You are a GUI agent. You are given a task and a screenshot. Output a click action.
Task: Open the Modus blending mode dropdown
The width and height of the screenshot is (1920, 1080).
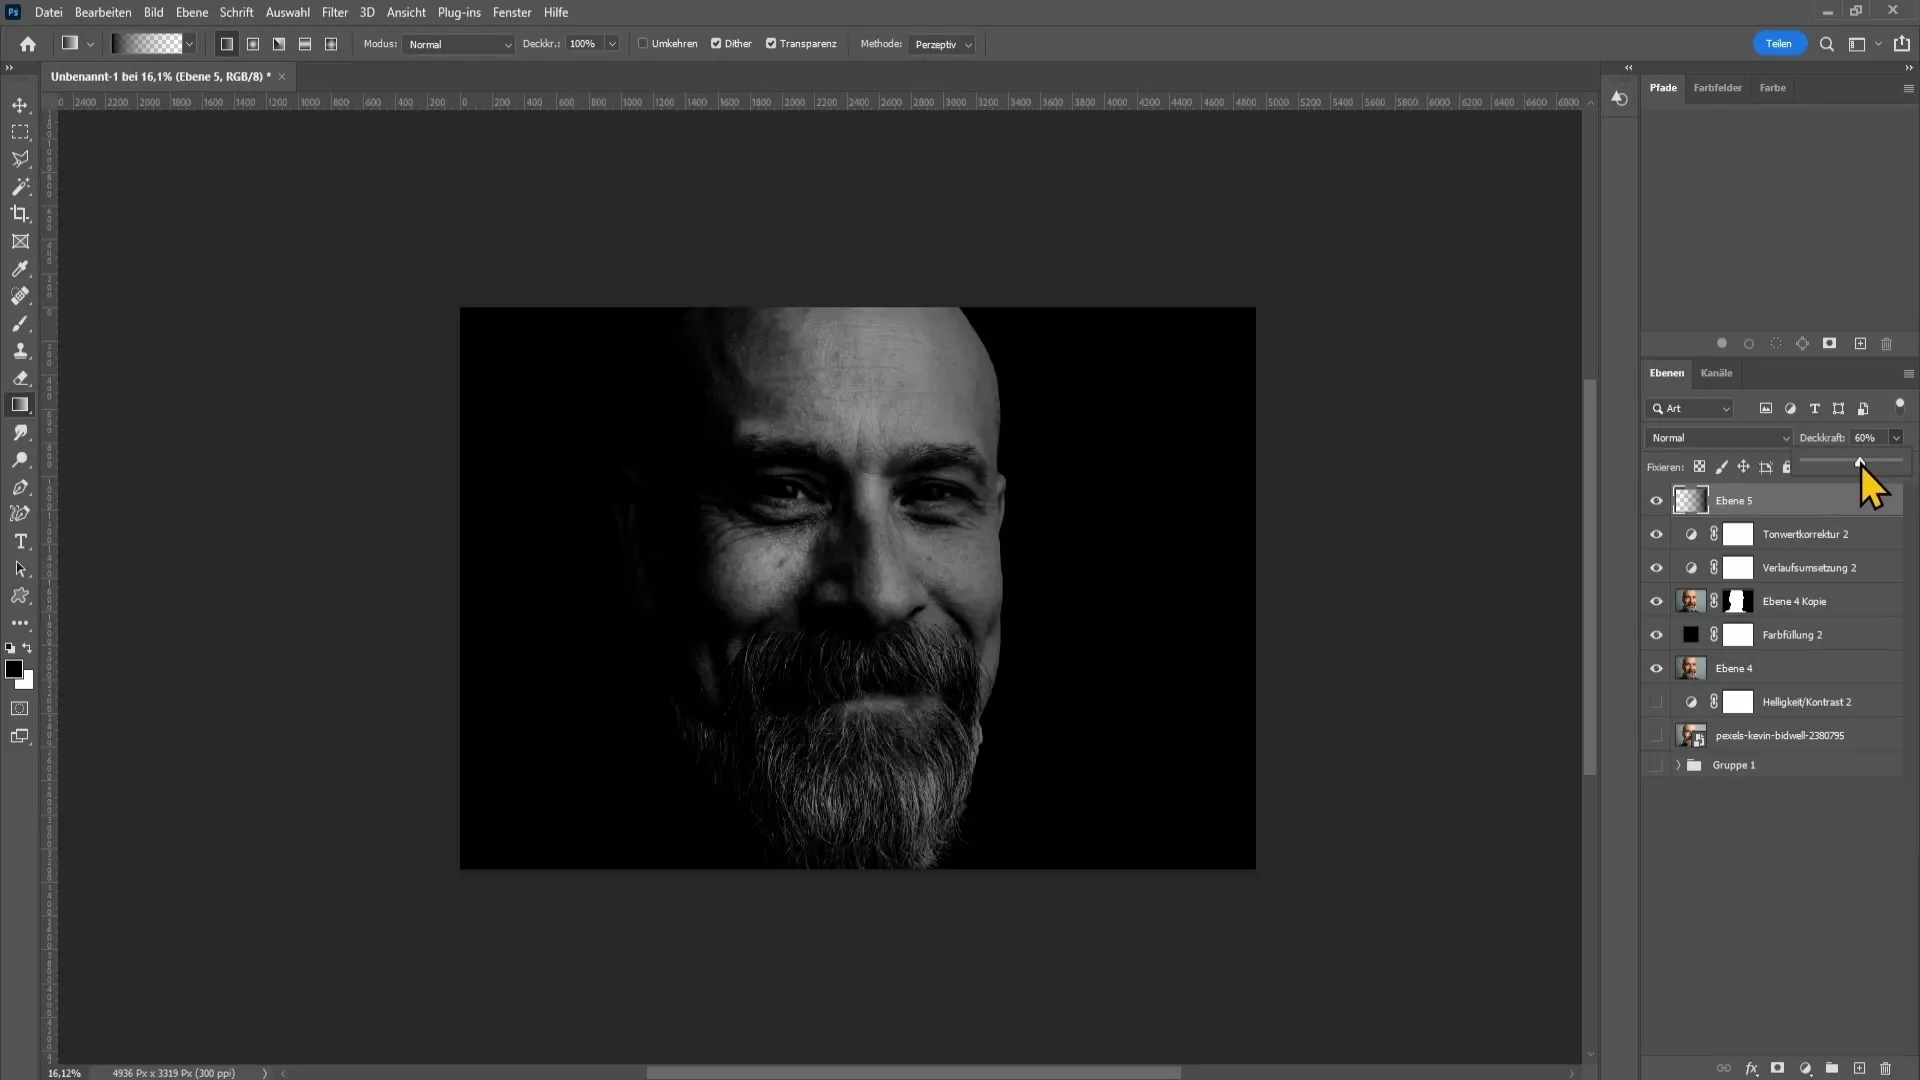pyautogui.click(x=456, y=44)
